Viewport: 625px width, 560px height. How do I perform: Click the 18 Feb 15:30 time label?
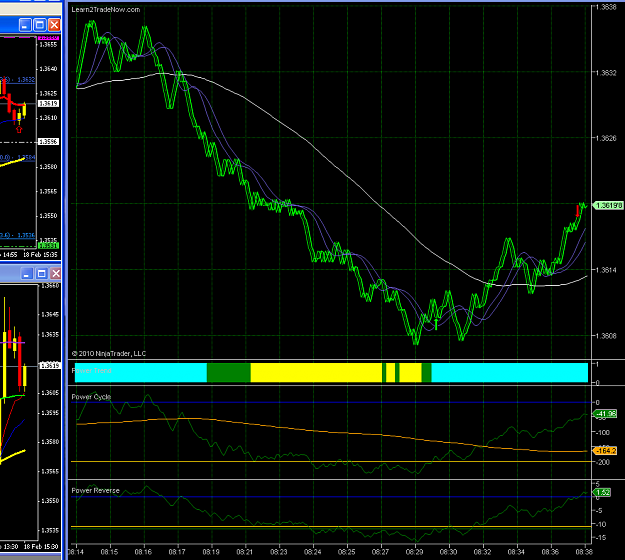[x=41, y=546]
